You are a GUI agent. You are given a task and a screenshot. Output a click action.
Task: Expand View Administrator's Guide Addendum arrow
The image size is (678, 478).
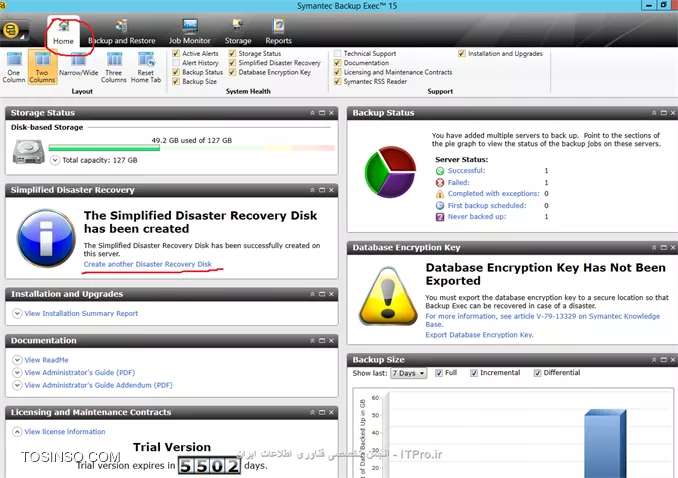click(17, 385)
